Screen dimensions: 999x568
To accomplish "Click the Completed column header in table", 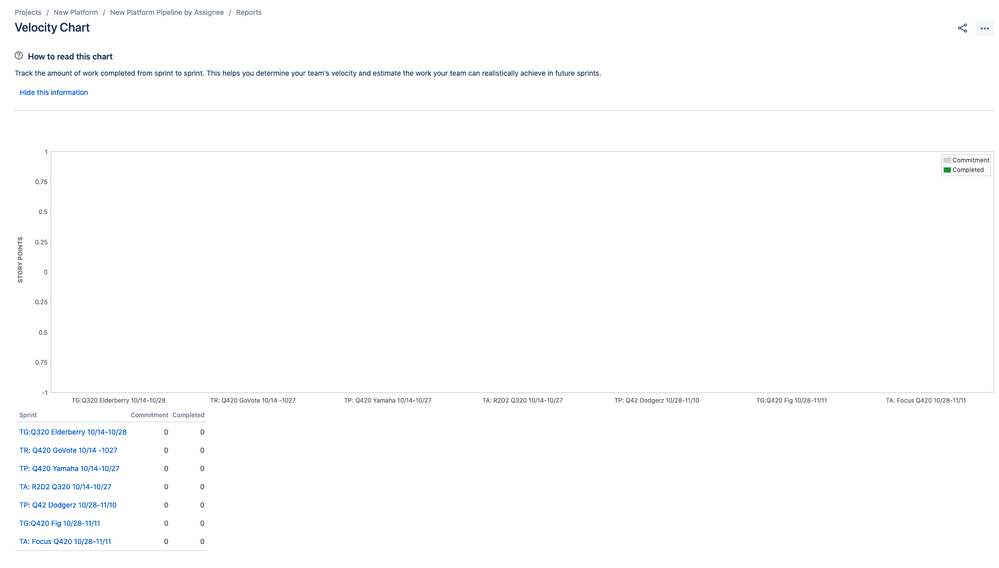I will (x=189, y=415).
